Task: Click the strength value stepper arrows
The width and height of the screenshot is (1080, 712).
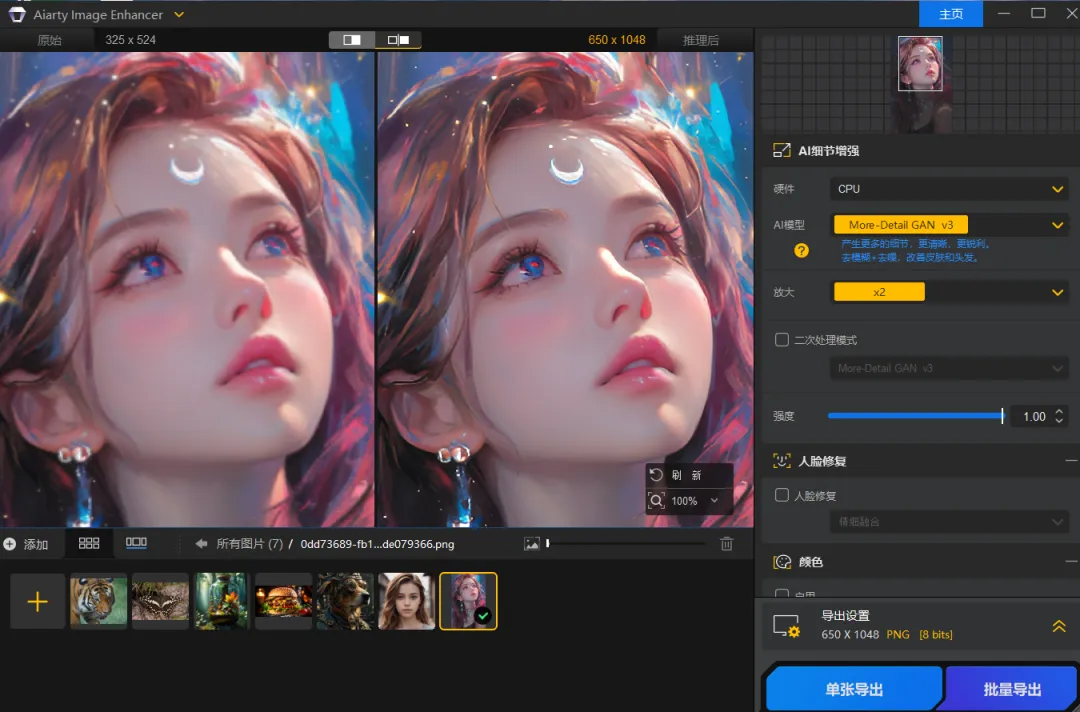Action: (1059, 416)
